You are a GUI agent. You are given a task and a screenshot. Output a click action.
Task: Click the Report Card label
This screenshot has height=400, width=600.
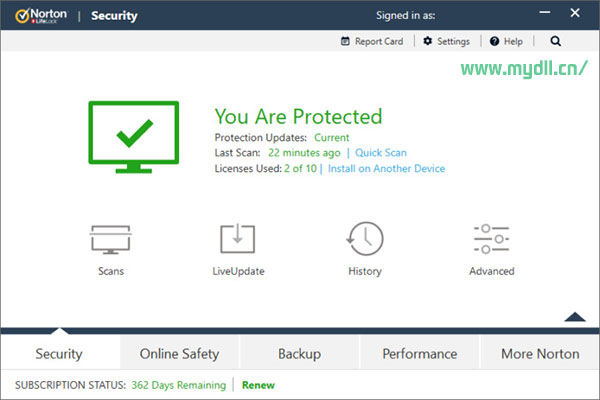(379, 41)
